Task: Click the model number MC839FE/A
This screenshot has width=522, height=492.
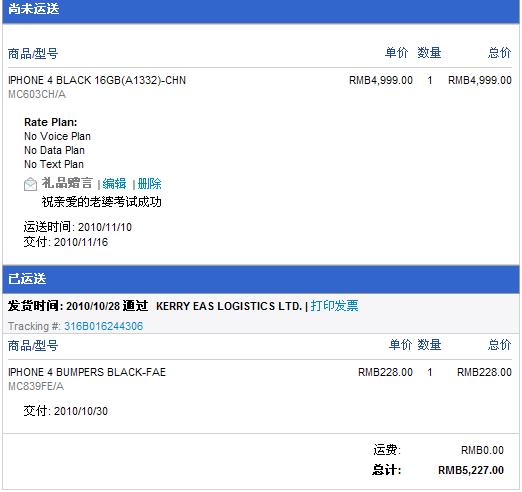Action: tap(36, 386)
